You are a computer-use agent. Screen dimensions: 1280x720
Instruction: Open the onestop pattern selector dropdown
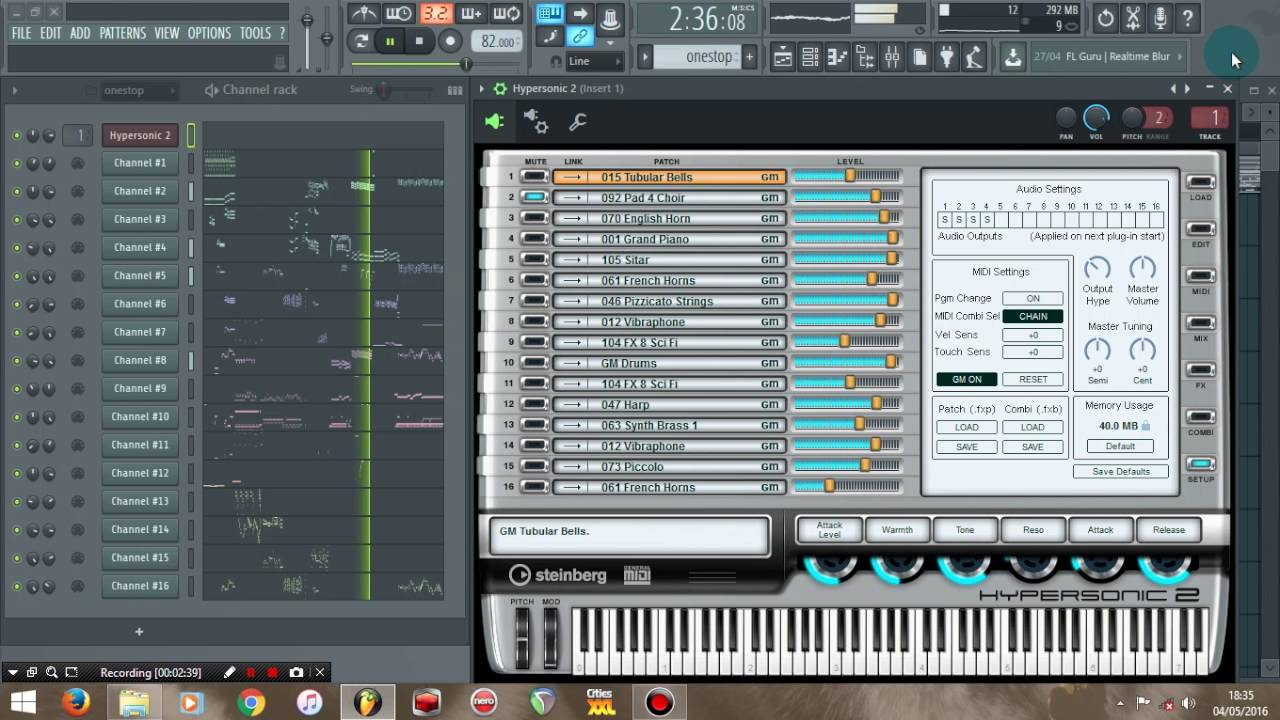[698, 57]
